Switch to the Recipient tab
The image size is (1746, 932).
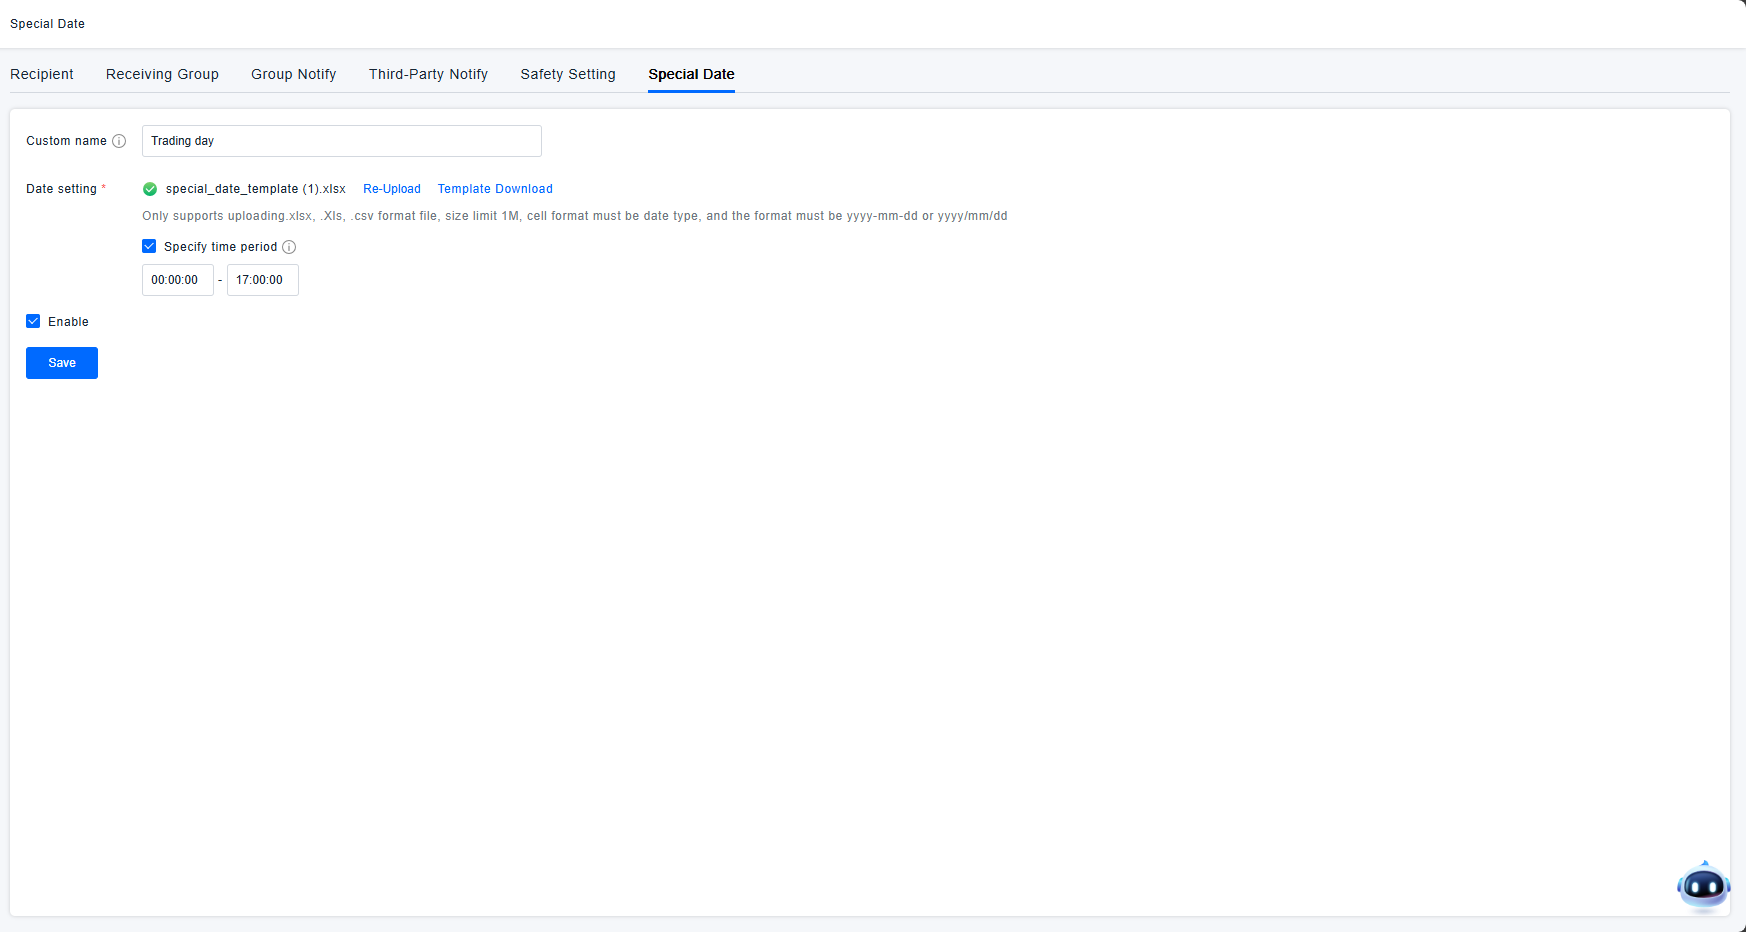click(42, 74)
